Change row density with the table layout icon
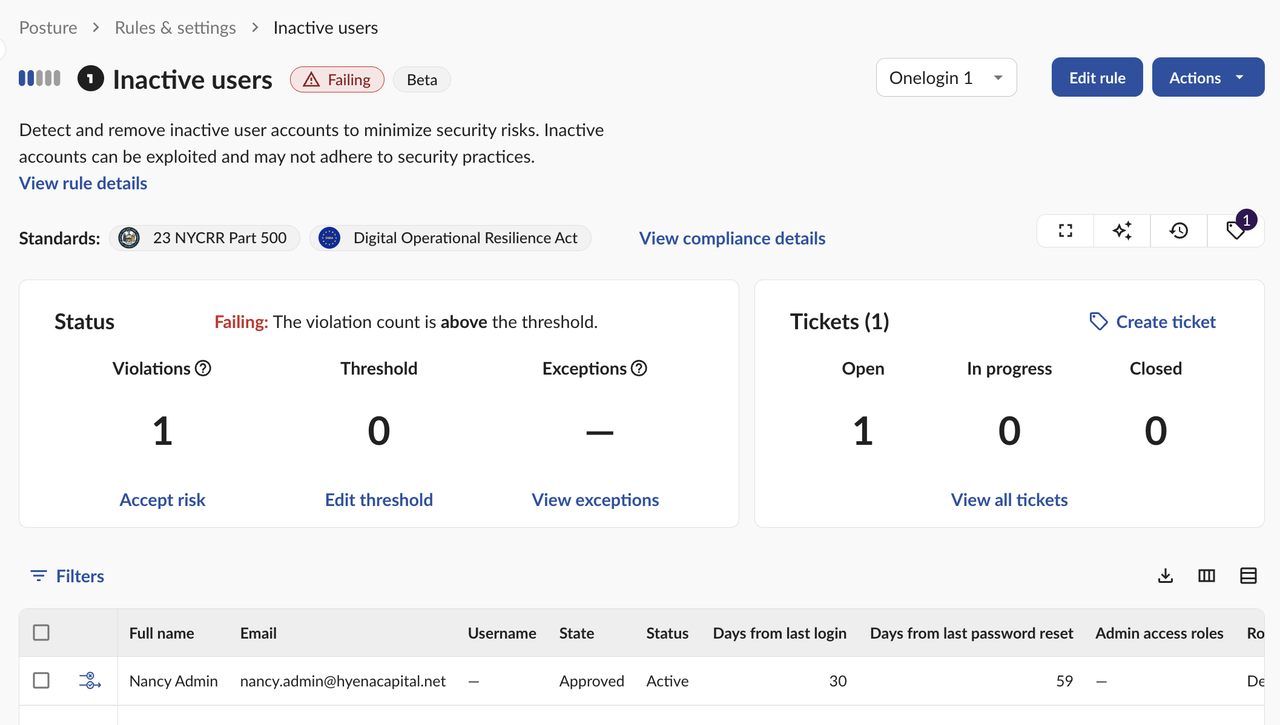The height and width of the screenshot is (725, 1280). 1248,576
